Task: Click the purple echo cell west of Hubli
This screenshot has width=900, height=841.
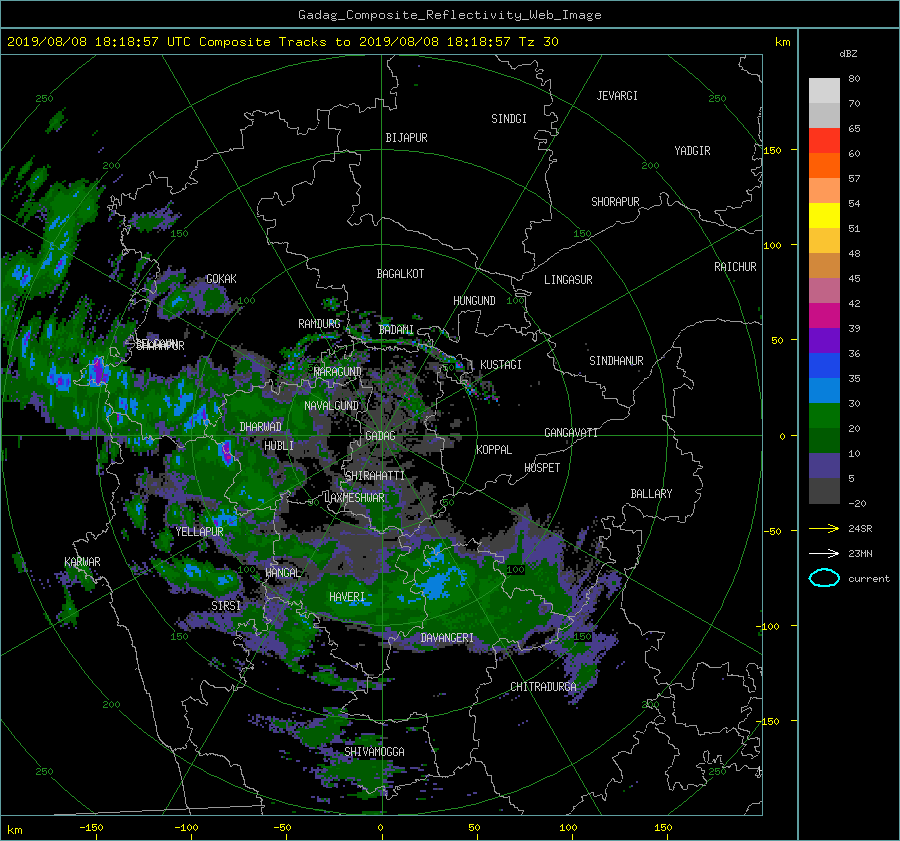Action: pos(226,451)
